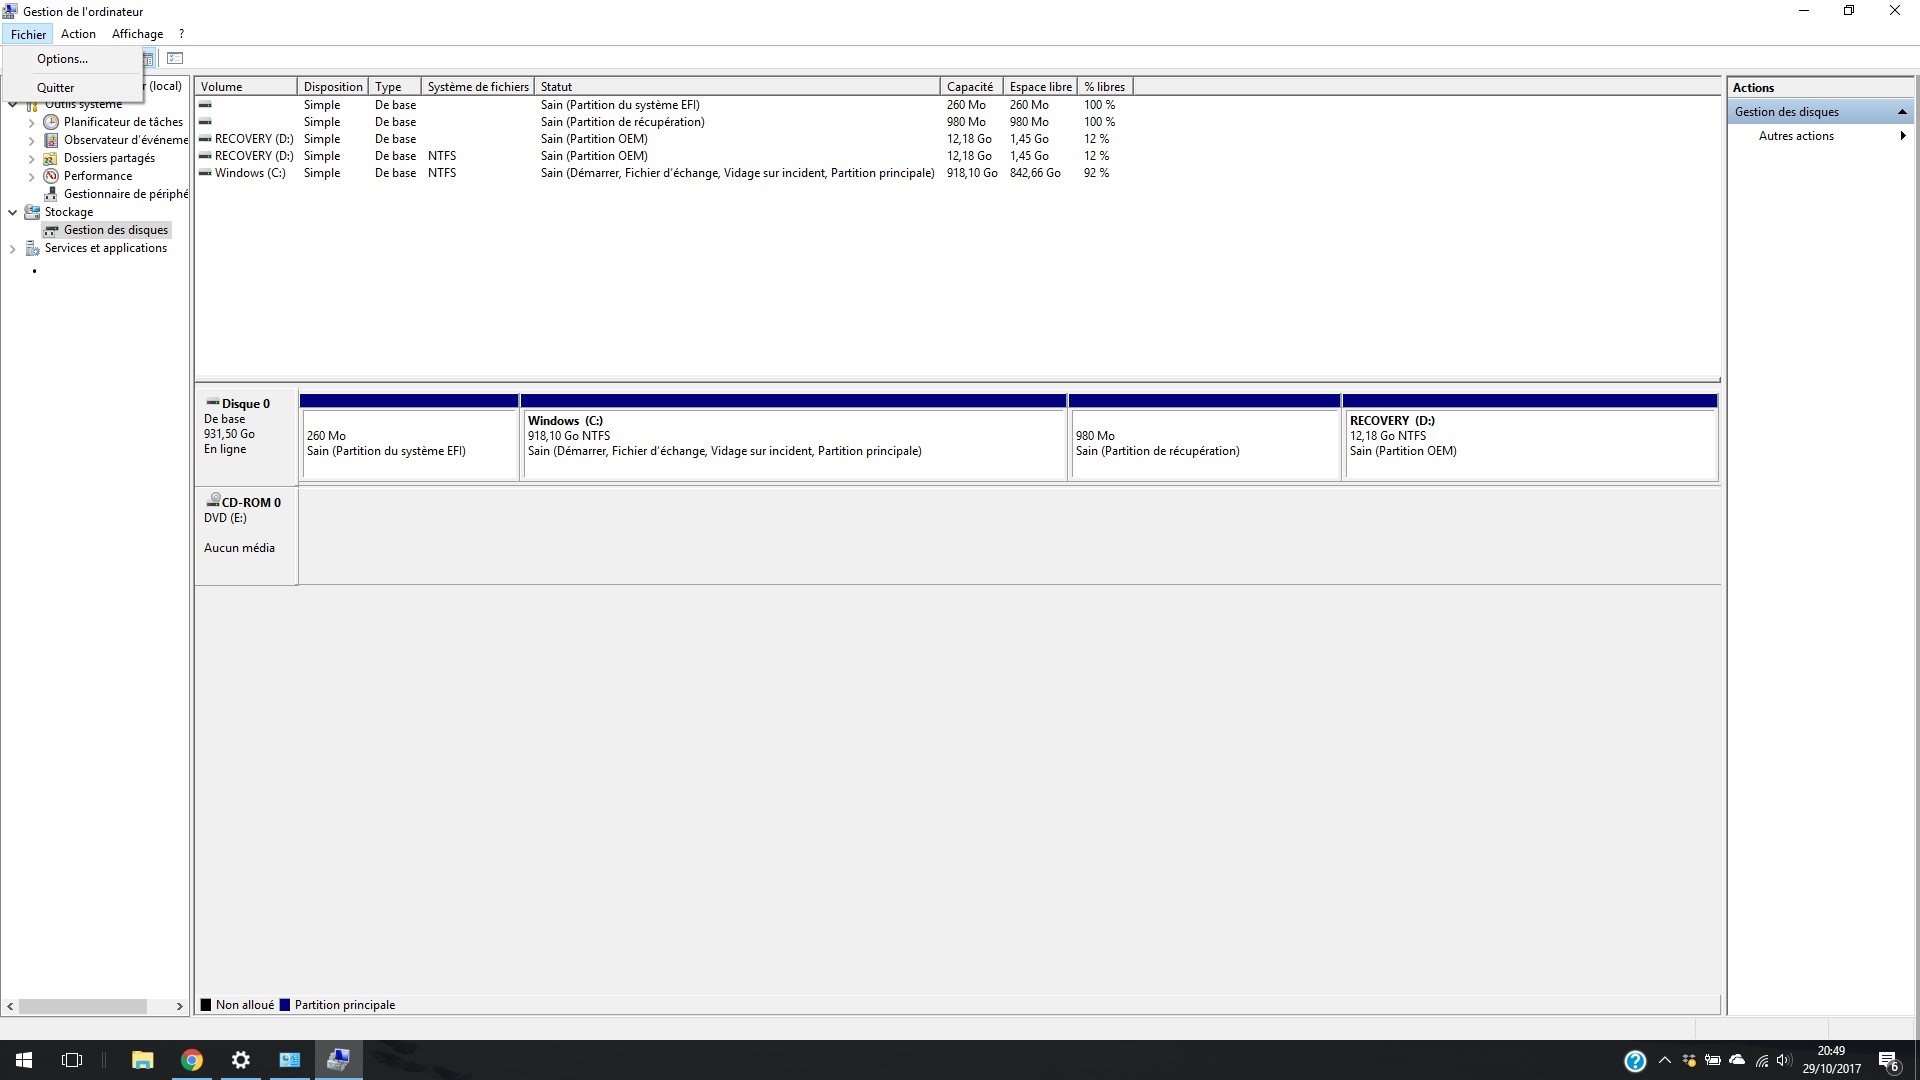This screenshot has height=1080, width=1920.
Task: Show hidden tray icons chevron
Action: coord(1665,1060)
